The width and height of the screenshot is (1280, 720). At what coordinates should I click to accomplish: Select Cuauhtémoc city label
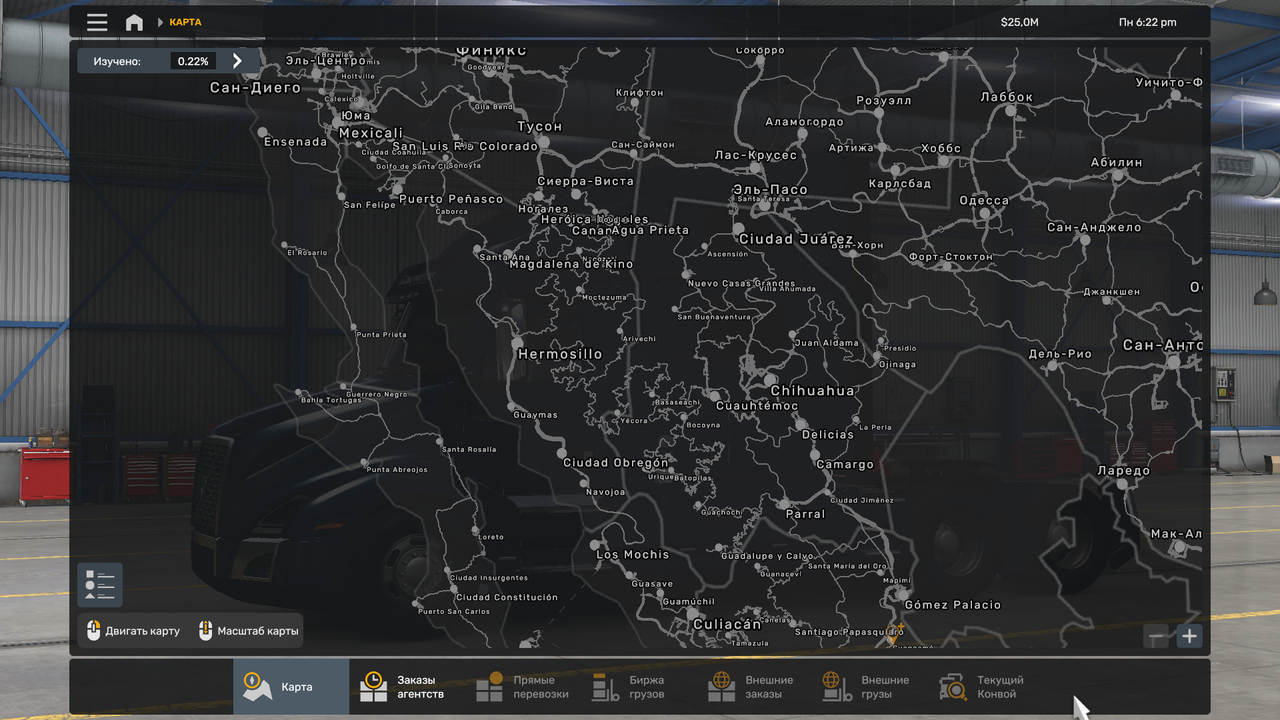pos(757,406)
